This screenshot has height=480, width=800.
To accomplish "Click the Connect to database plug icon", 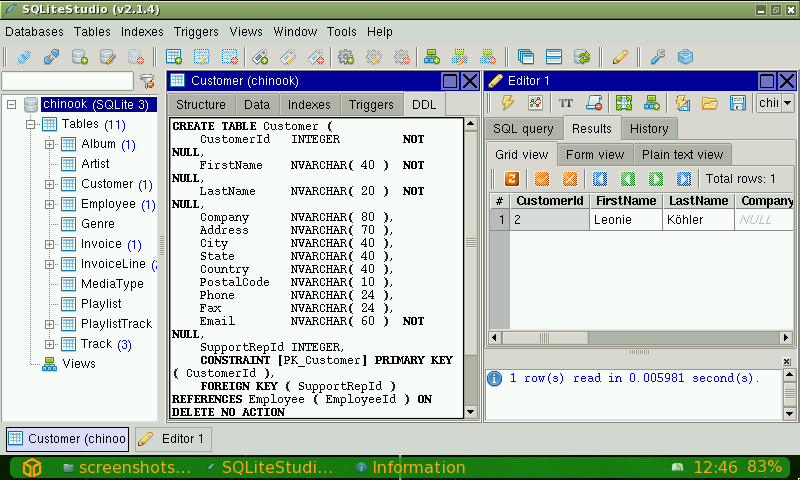I will pos(24,57).
